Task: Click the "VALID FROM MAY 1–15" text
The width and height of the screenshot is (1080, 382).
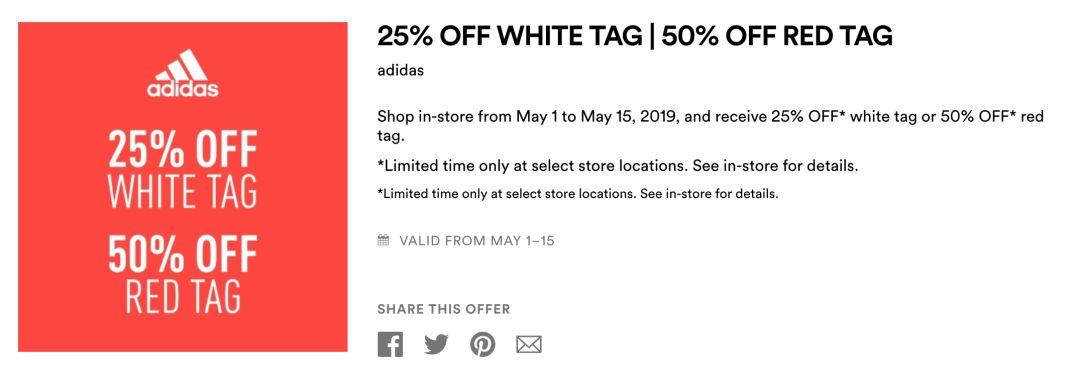Action: click(477, 241)
